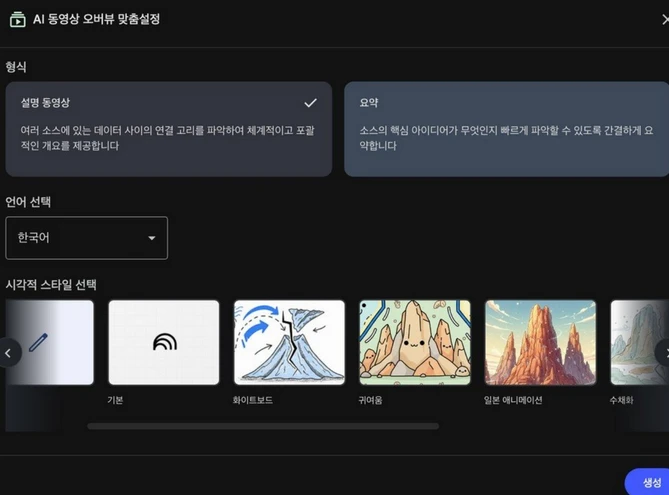
Task: Select the 수채화 watercolor style thumbnail
Action: pos(638,342)
